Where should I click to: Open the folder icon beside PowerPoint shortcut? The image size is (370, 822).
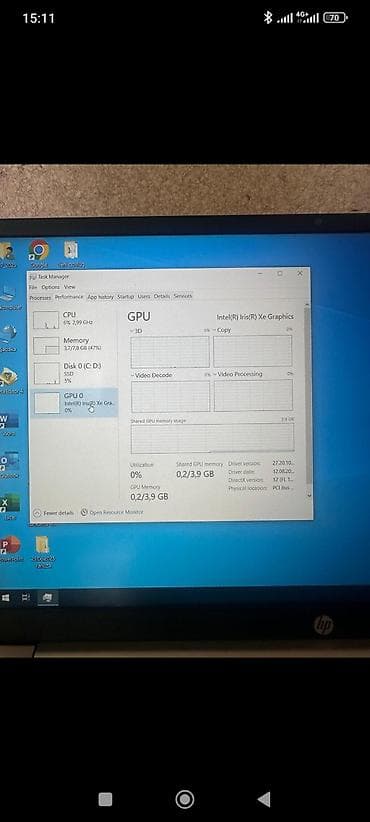click(42, 545)
